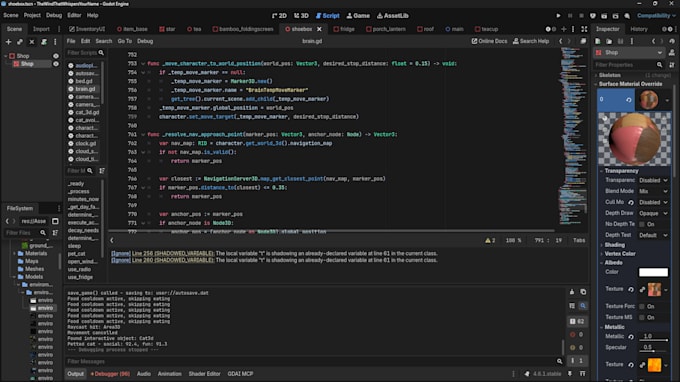Open the GDAI MCP panel
Image resolution: width=680 pixels, height=382 pixels.
point(240,374)
